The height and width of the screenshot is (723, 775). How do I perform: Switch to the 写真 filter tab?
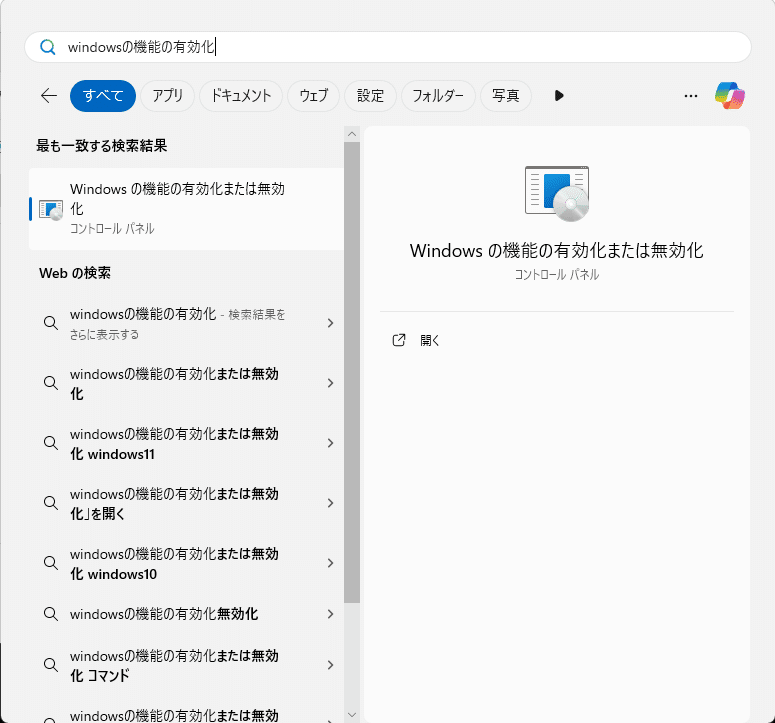506,95
